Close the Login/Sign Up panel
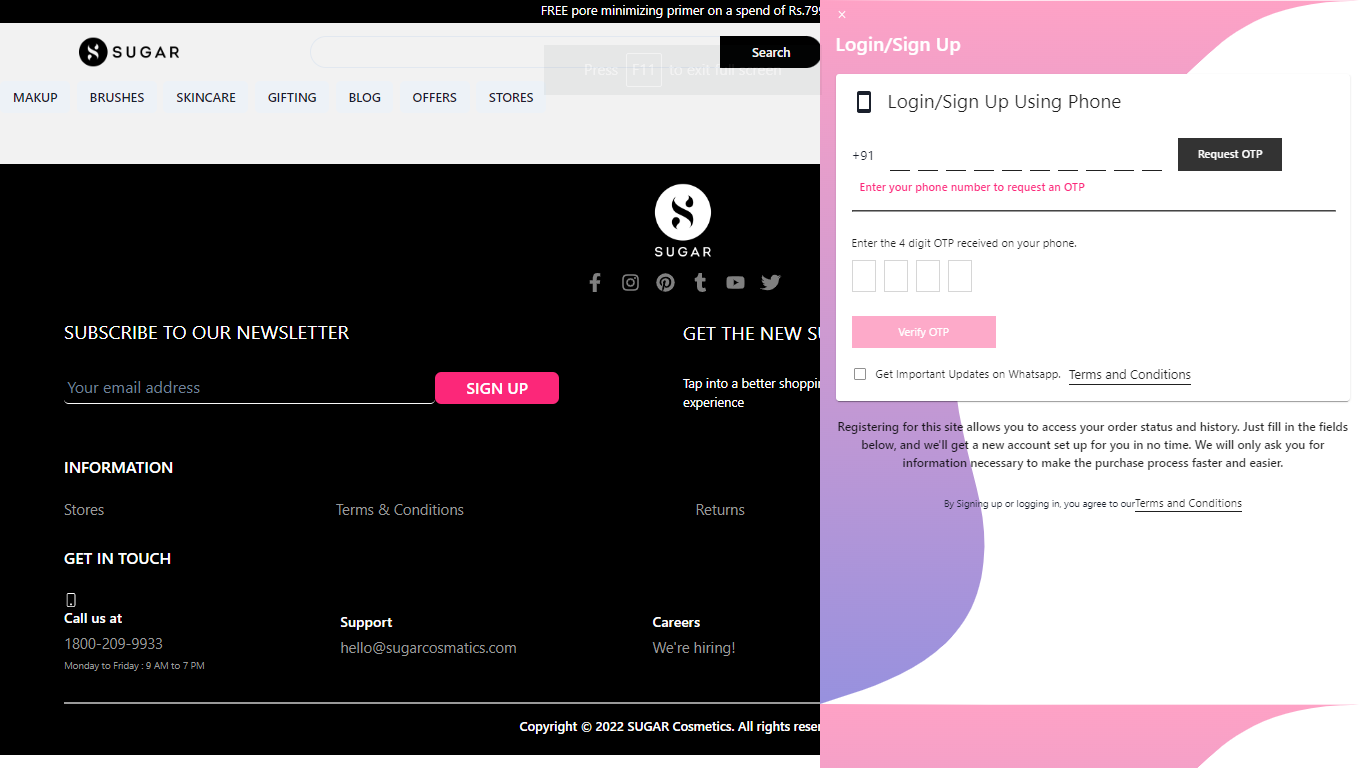Viewport: 1366px width, 768px height. (842, 15)
